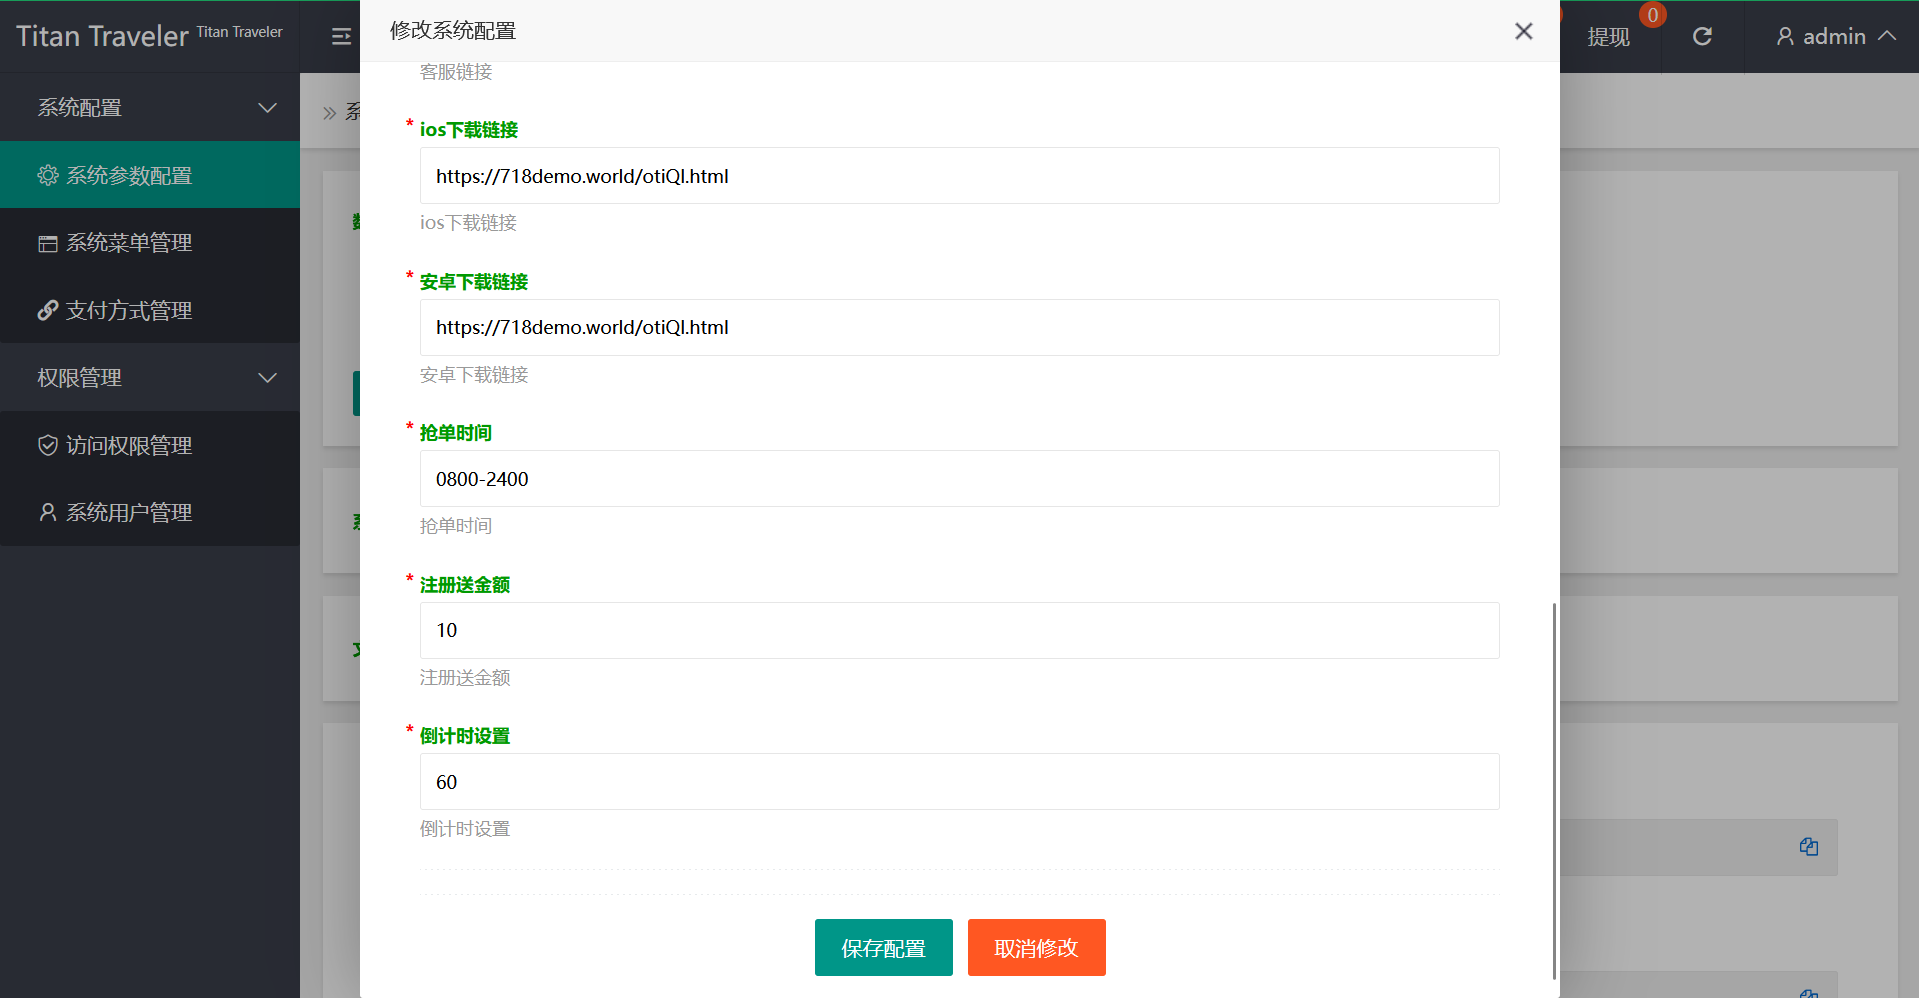Expand the admin account dropdown arrow
The width and height of the screenshot is (1919, 998).
1887,36
